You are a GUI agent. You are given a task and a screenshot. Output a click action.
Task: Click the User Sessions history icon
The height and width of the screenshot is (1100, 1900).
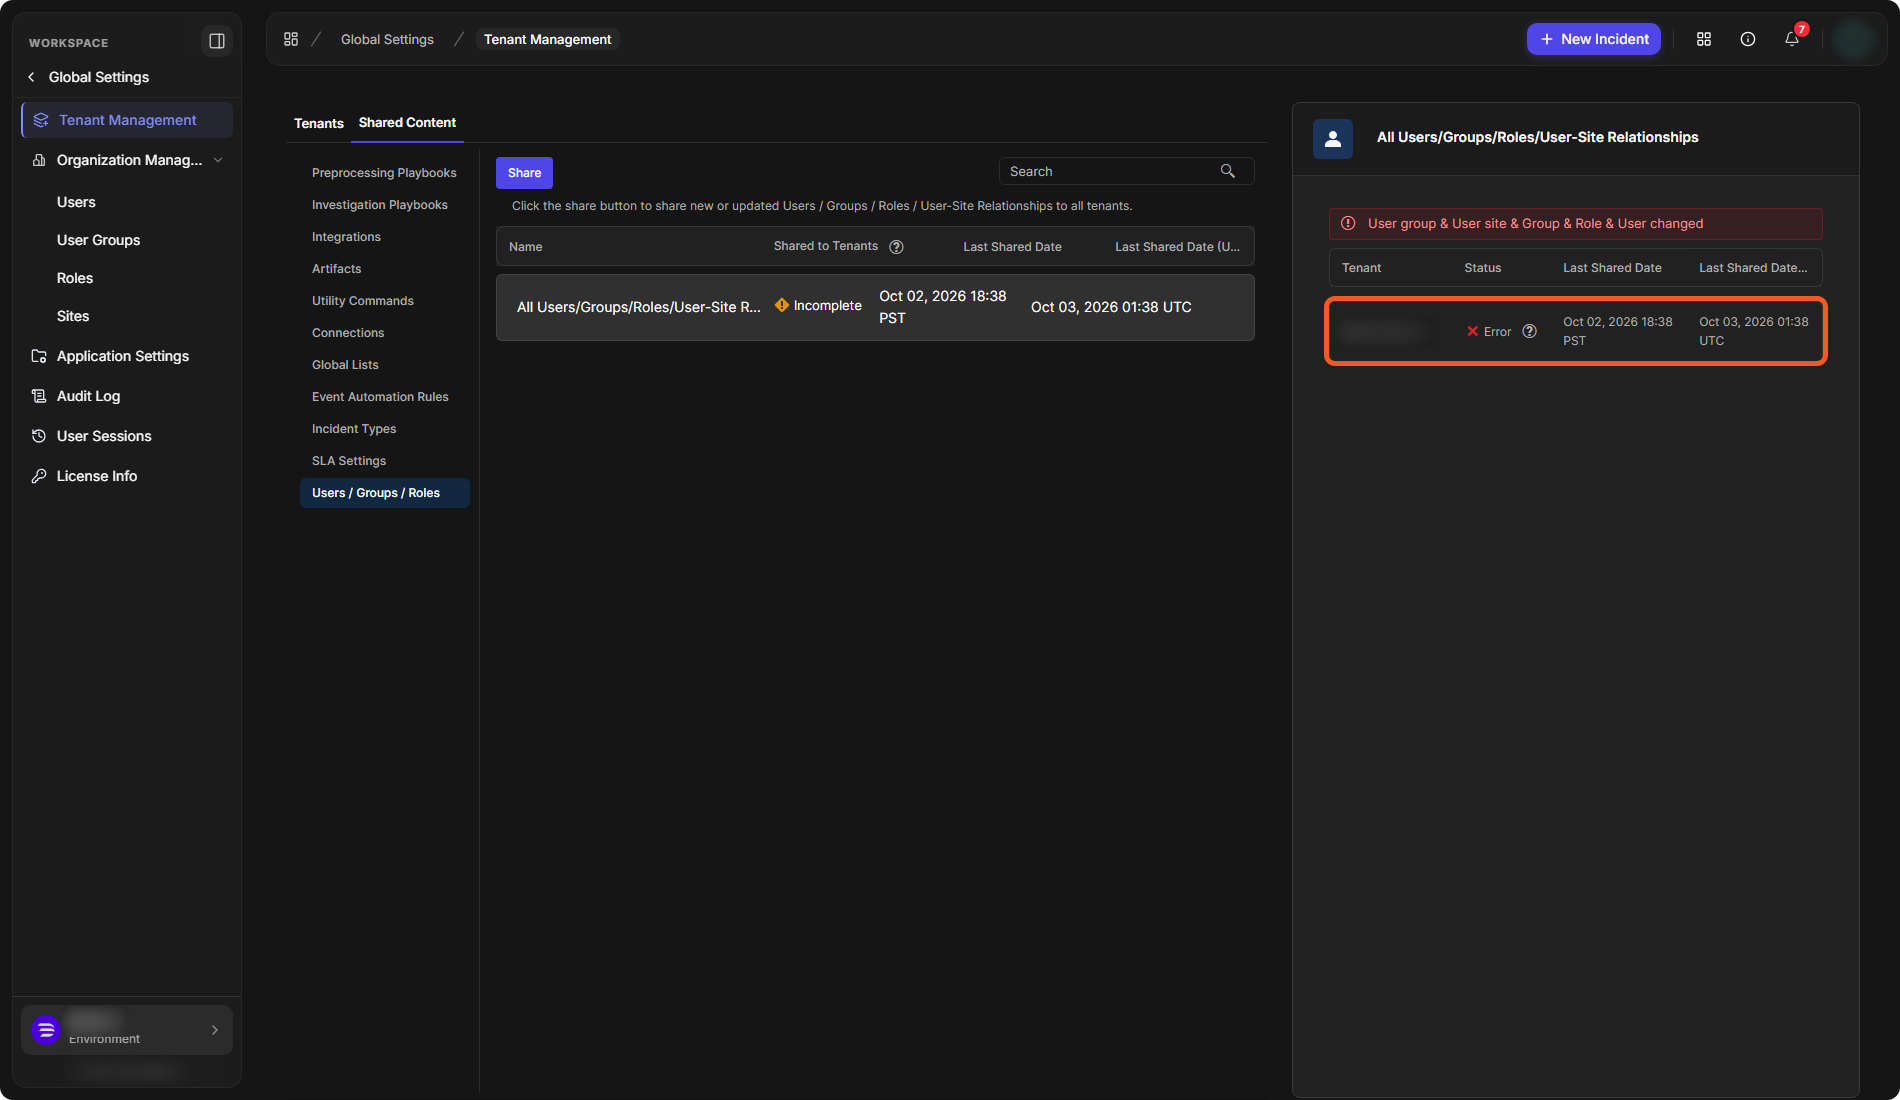point(39,436)
